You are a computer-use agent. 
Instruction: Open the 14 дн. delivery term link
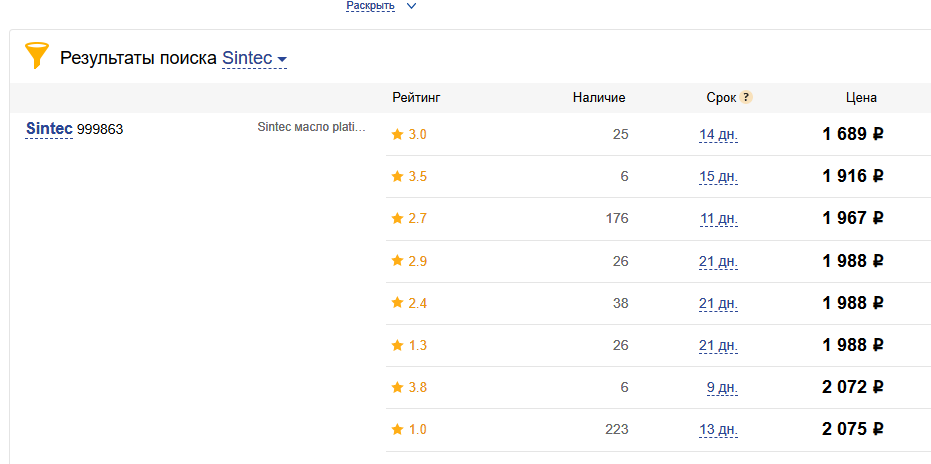point(718,135)
